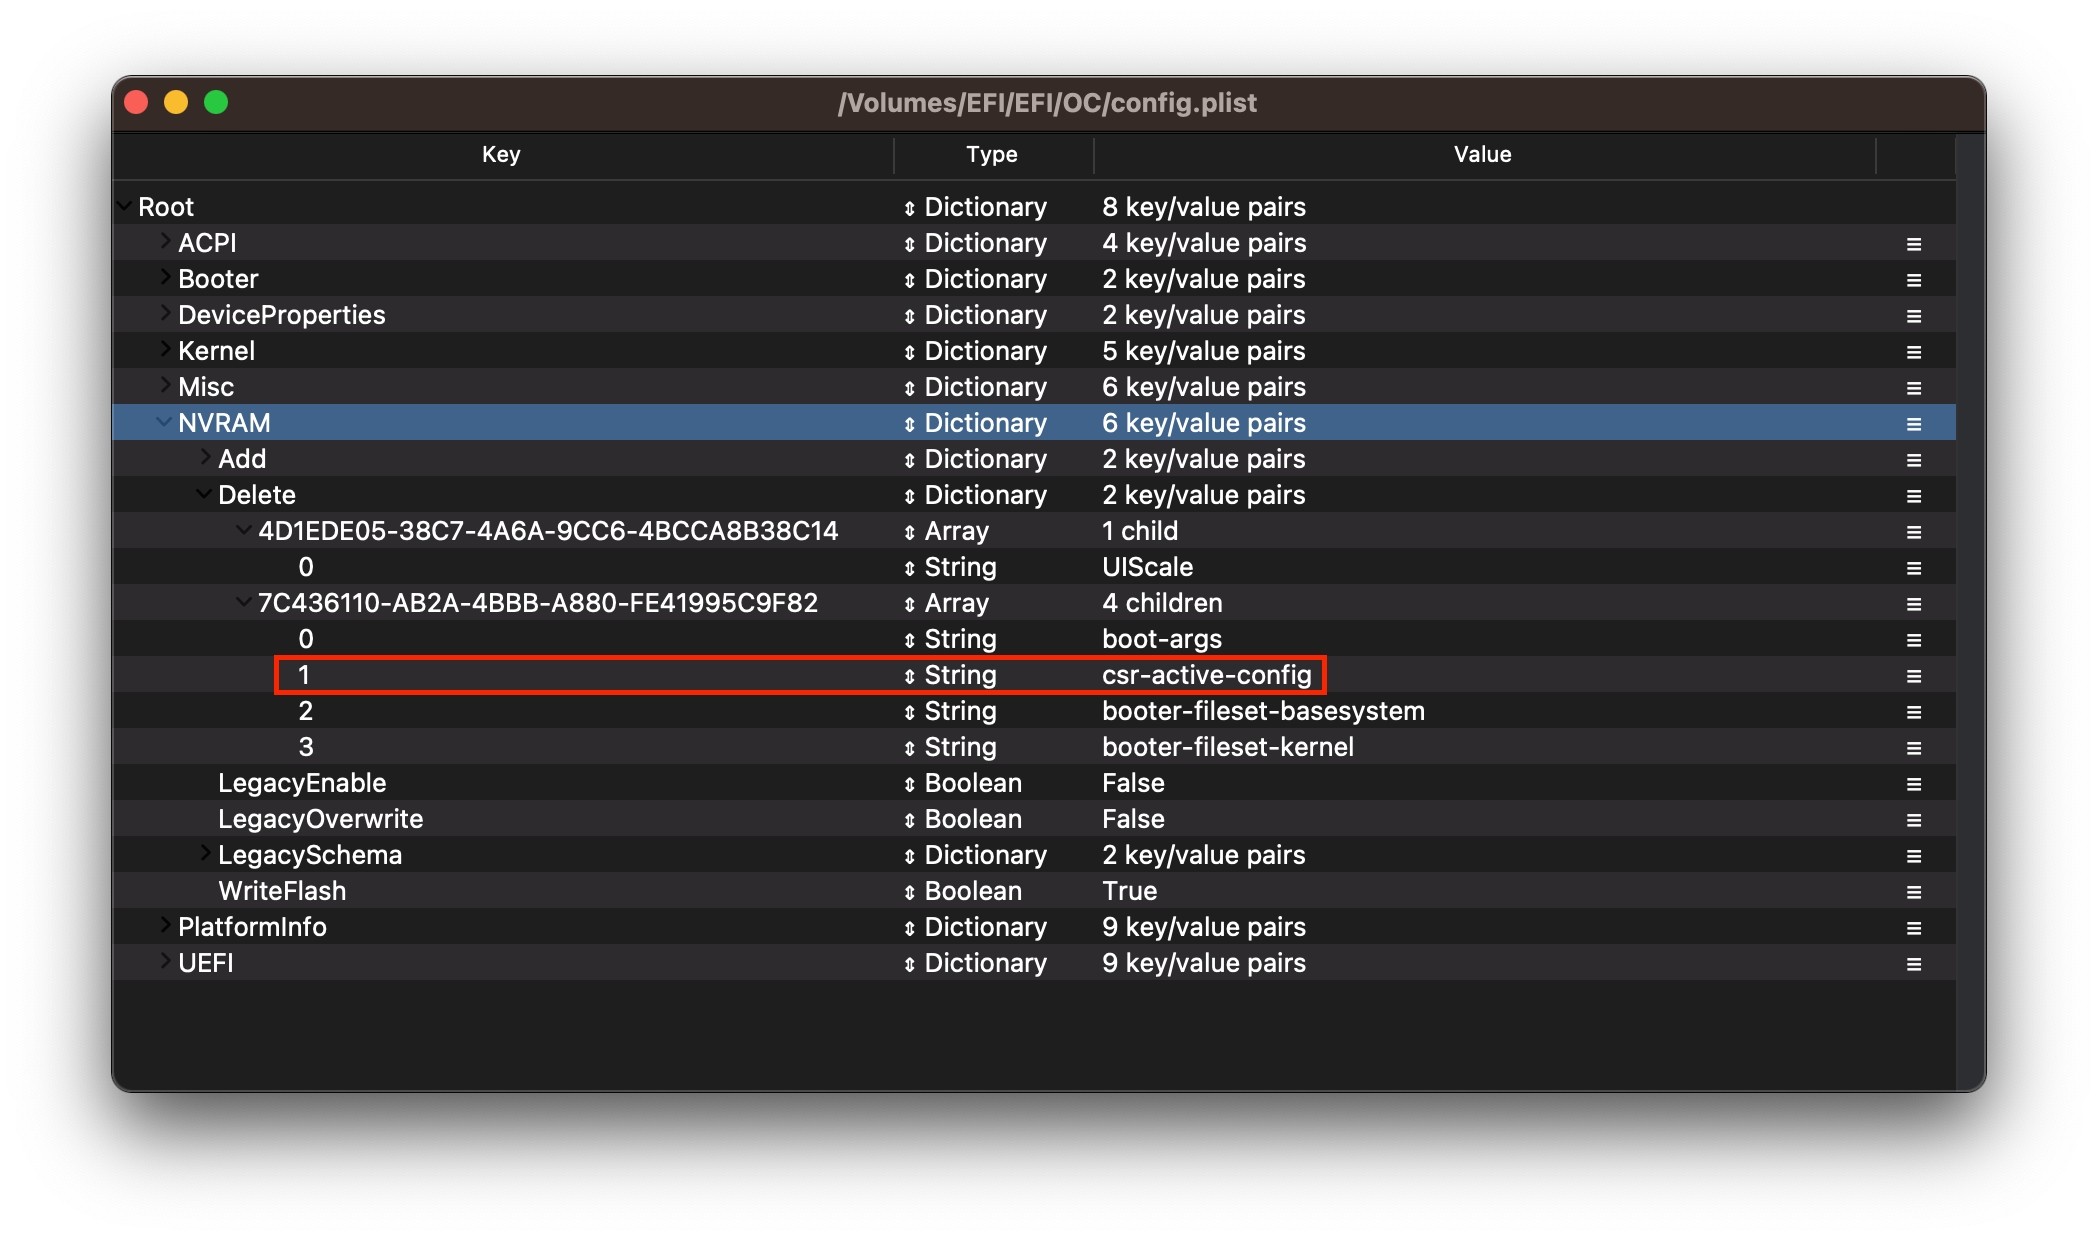
Task: Click the menu icon on the UIScale row
Action: point(1913,568)
